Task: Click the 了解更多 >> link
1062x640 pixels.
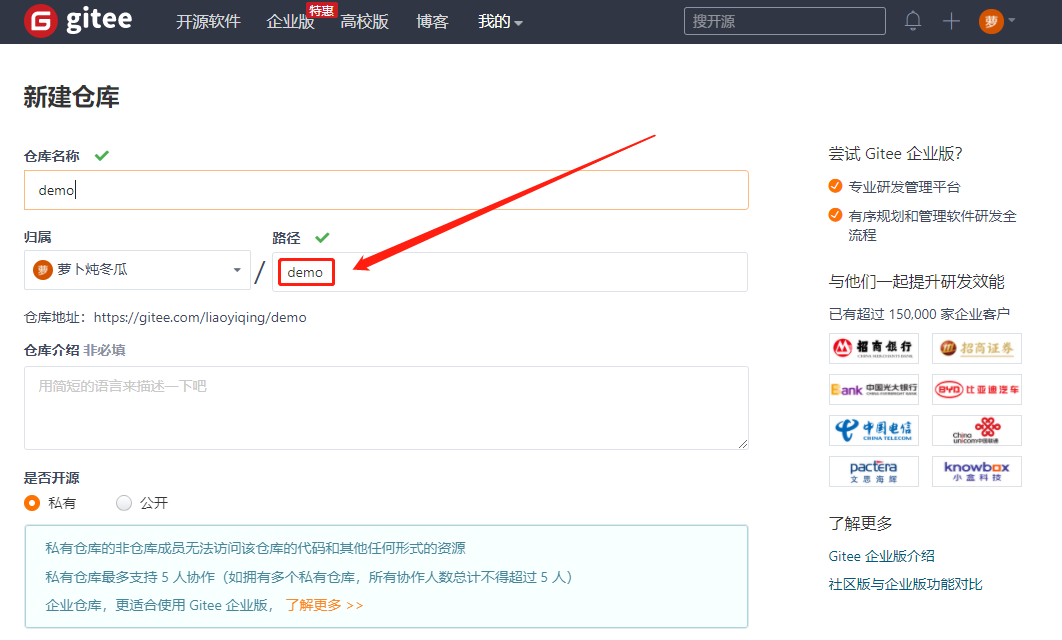Action: 324,605
